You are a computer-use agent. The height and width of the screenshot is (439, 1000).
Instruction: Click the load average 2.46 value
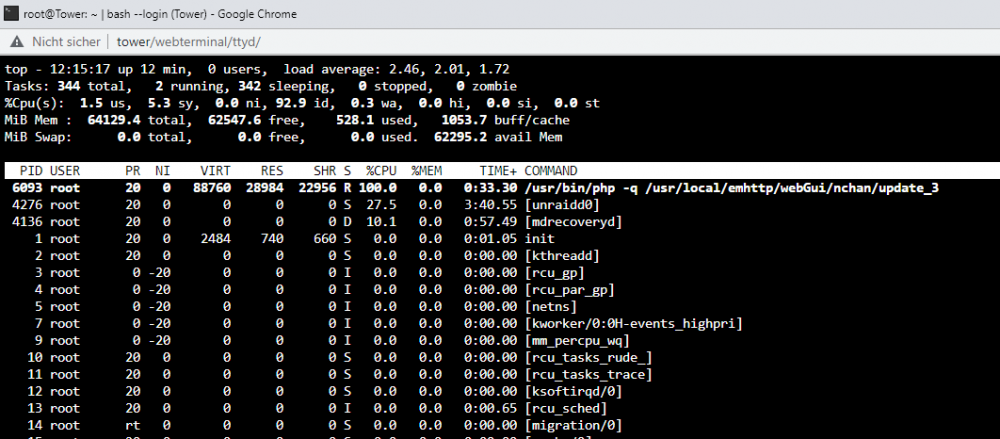coord(404,69)
